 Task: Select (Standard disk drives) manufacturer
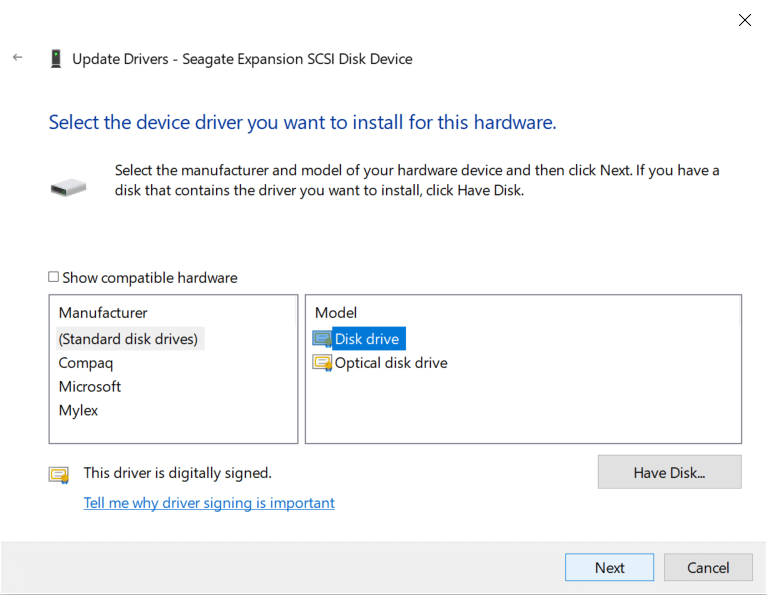128,339
